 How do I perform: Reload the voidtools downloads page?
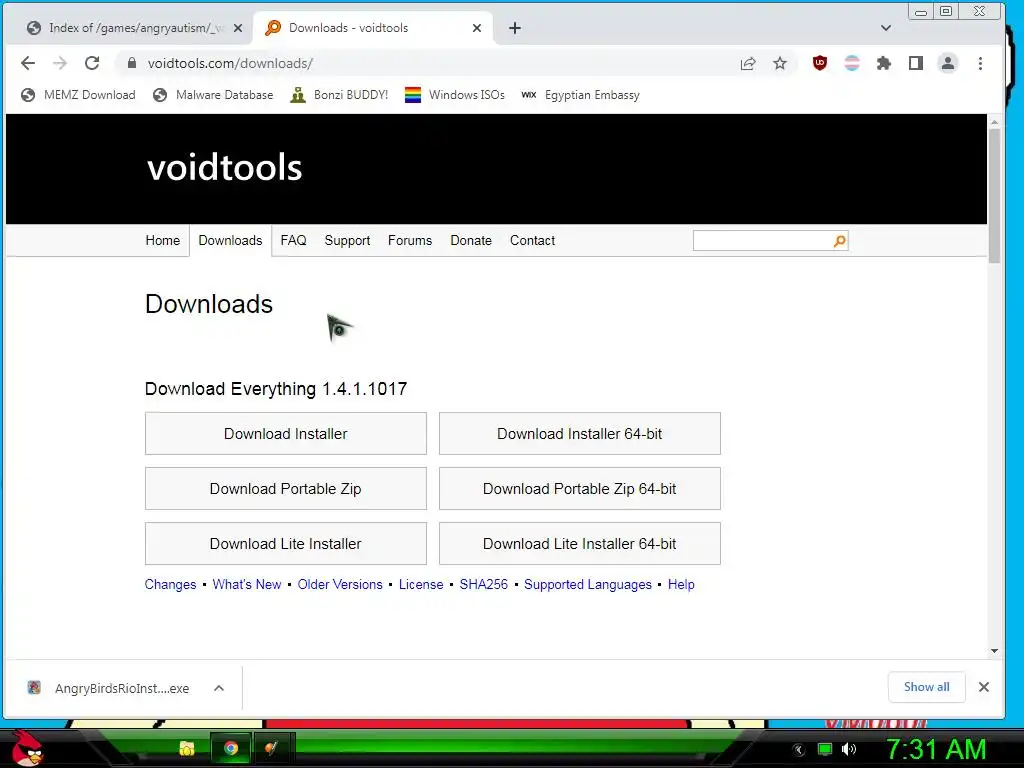(x=92, y=63)
